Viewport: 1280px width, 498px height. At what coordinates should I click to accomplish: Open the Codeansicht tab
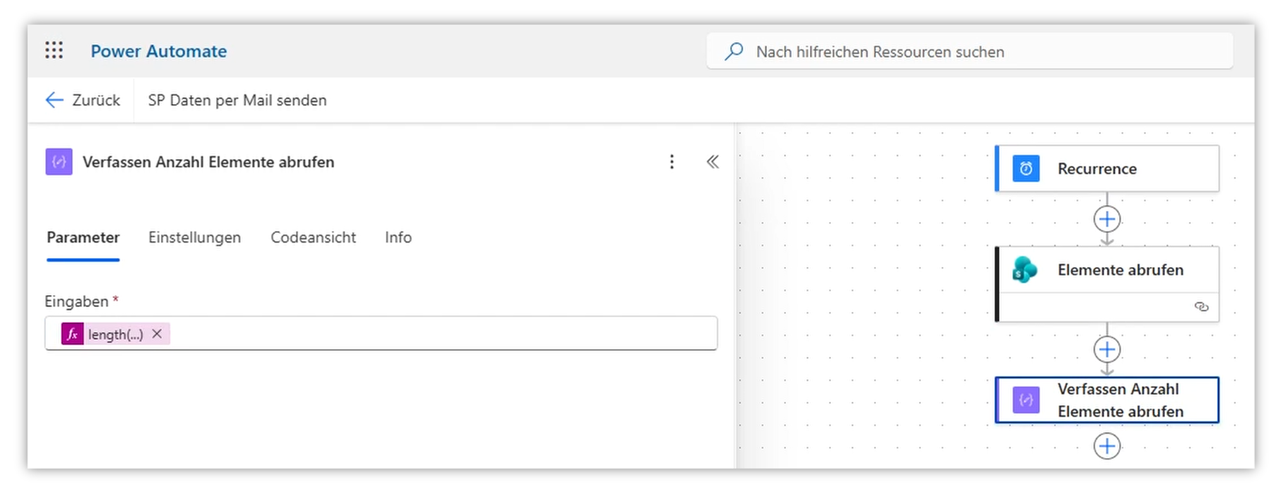(313, 238)
